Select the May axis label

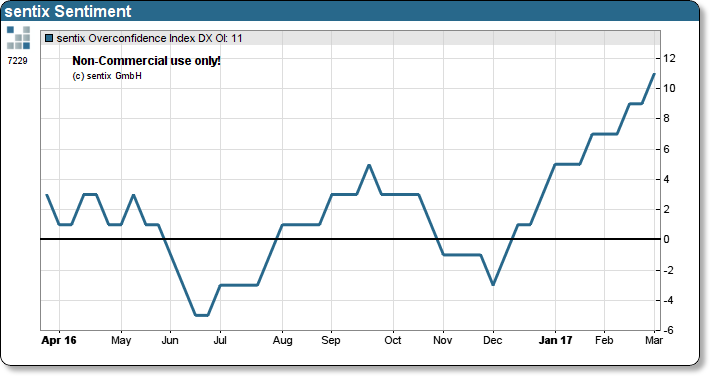pos(121,341)
